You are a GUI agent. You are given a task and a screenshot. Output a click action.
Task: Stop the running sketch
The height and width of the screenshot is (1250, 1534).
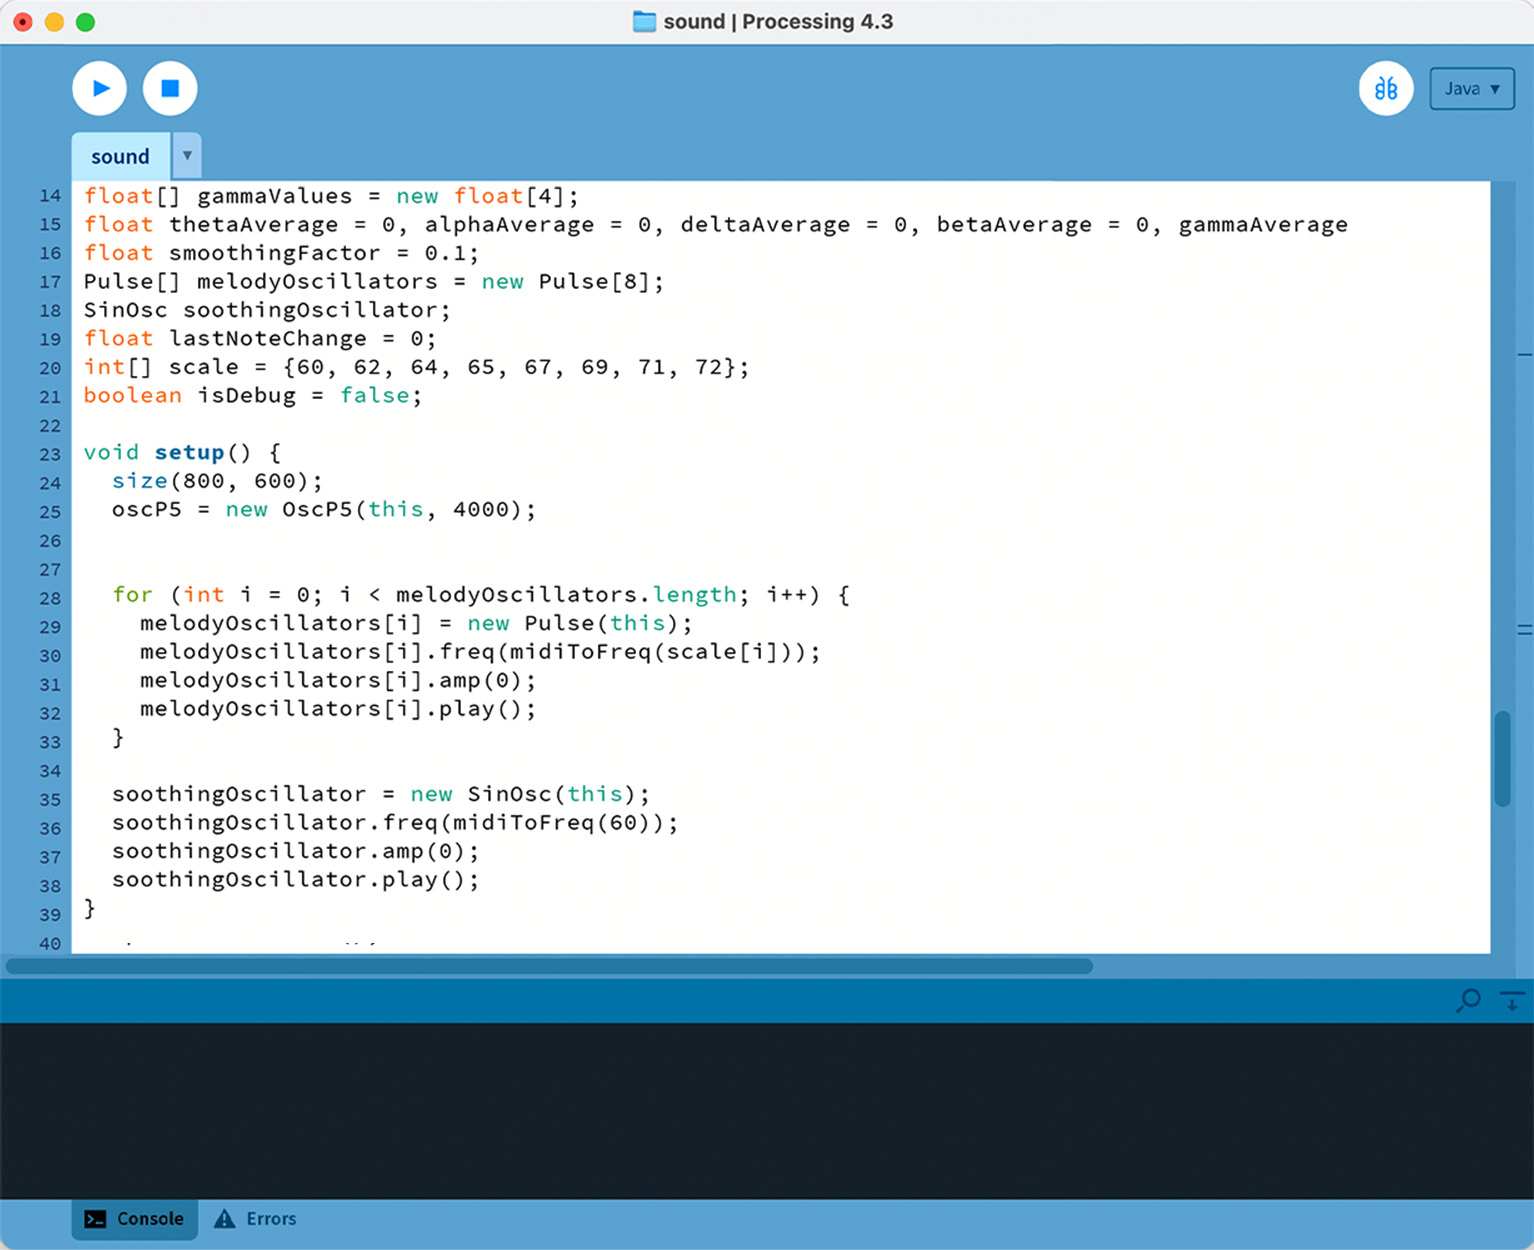[170, 88]
